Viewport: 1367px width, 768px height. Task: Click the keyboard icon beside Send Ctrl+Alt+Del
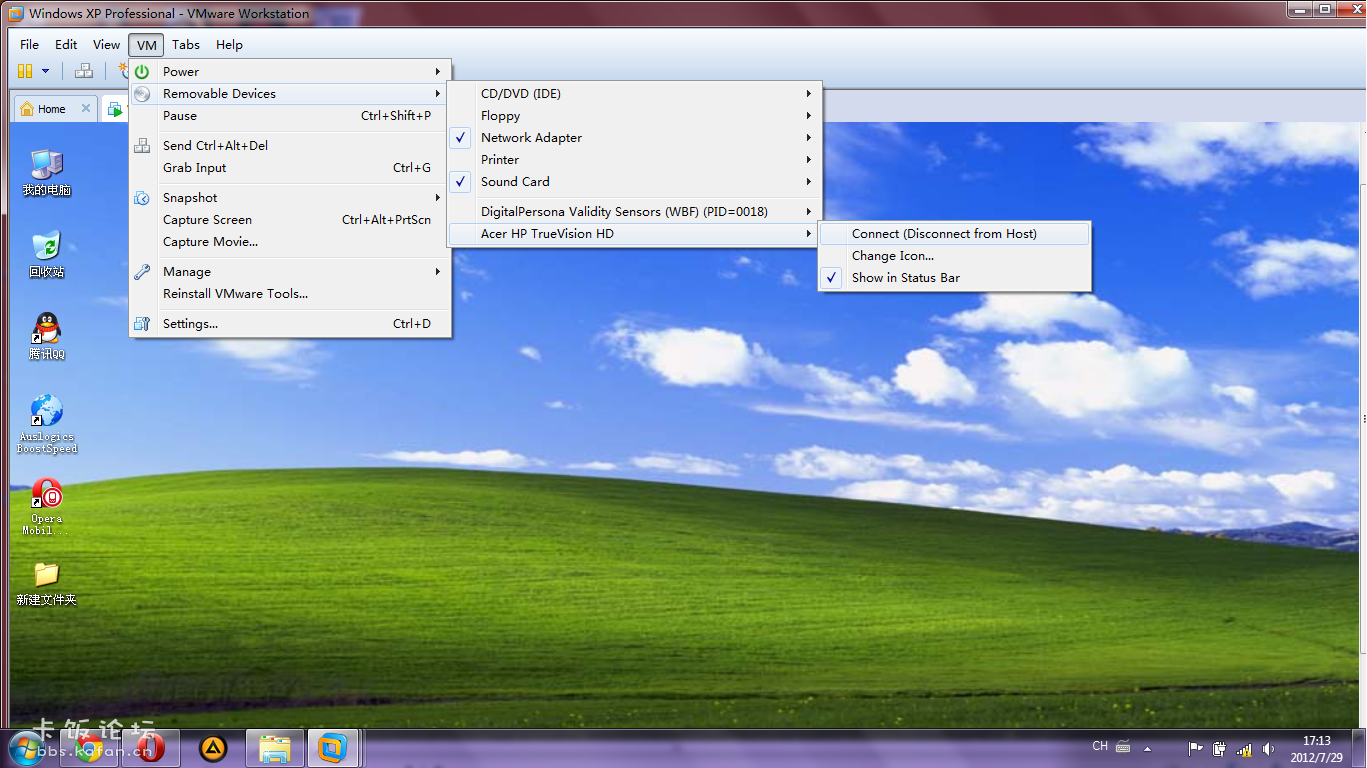[x=142, y=146]
